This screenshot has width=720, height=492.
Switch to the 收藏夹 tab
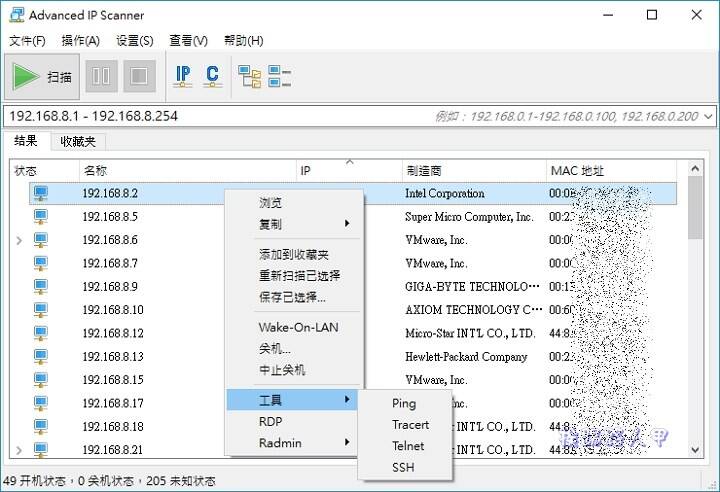point(78,141)
